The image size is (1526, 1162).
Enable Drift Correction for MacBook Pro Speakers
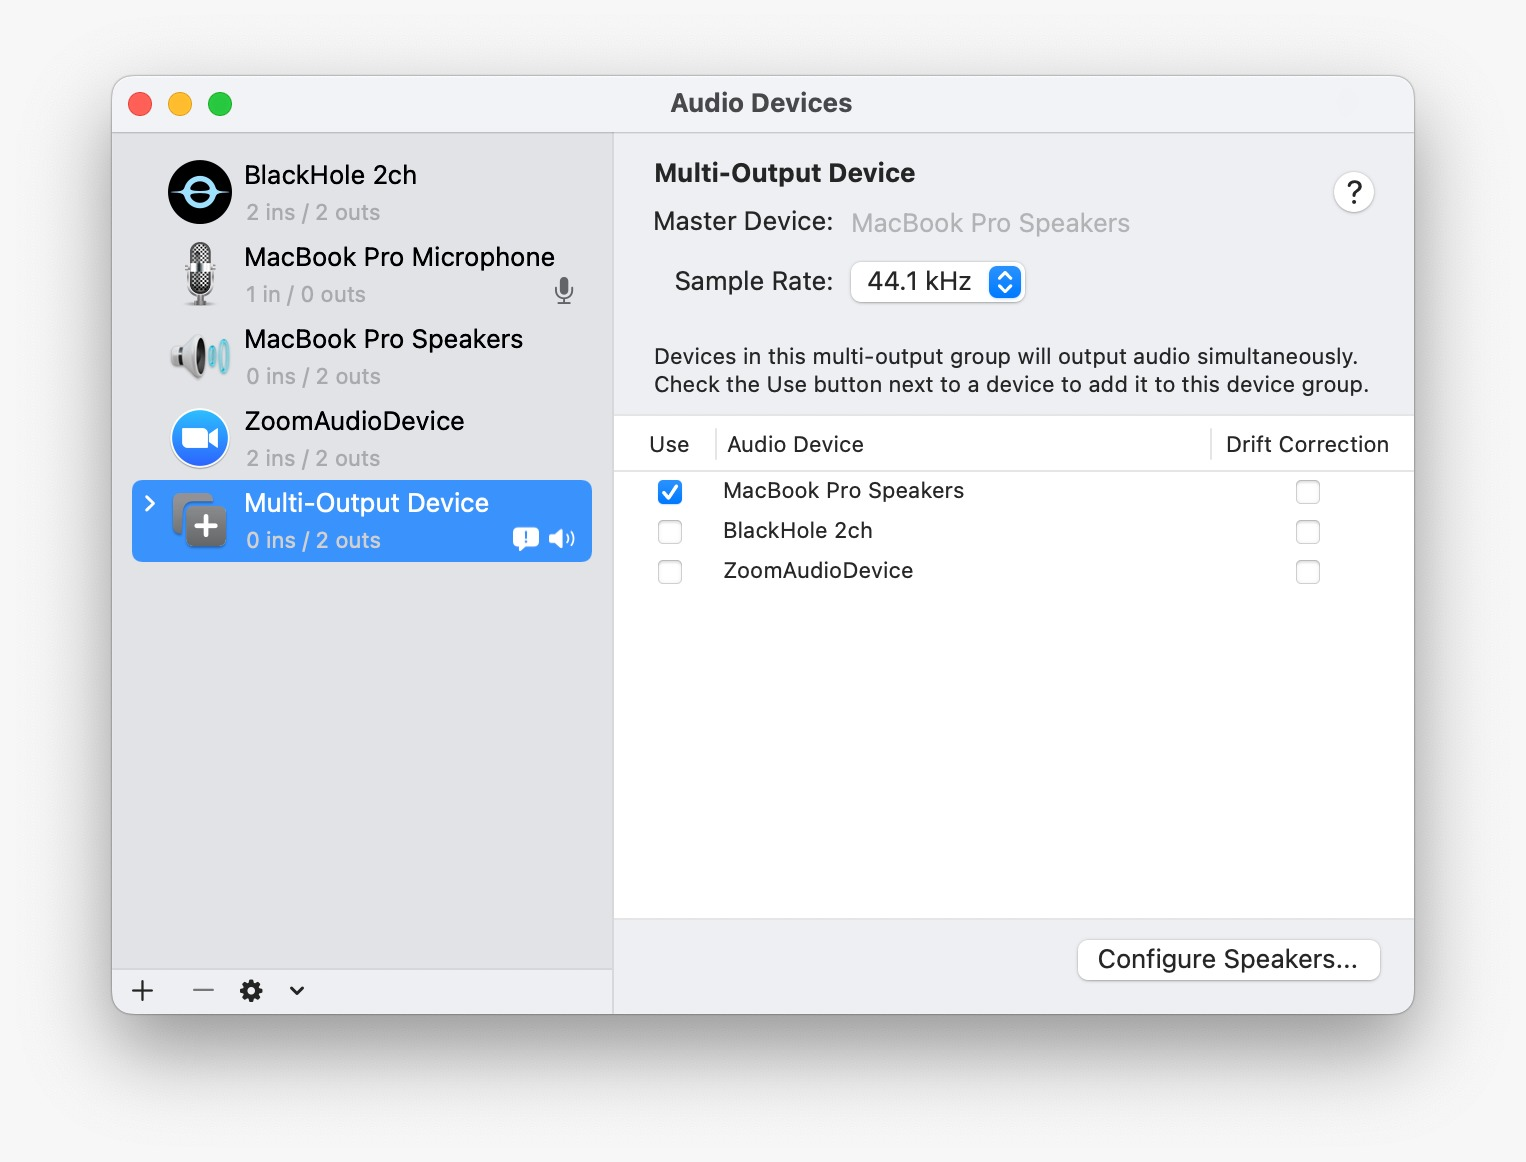pos(1308,492)
